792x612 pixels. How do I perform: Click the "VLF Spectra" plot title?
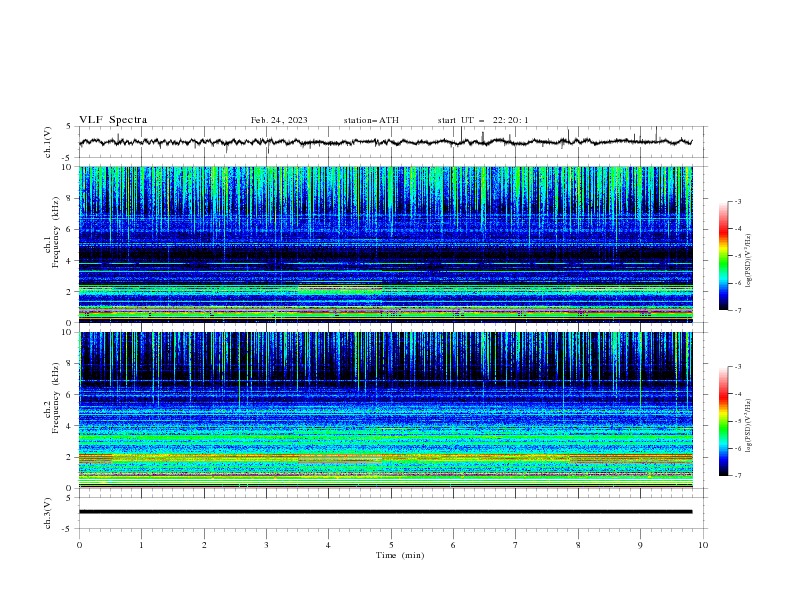113,120
